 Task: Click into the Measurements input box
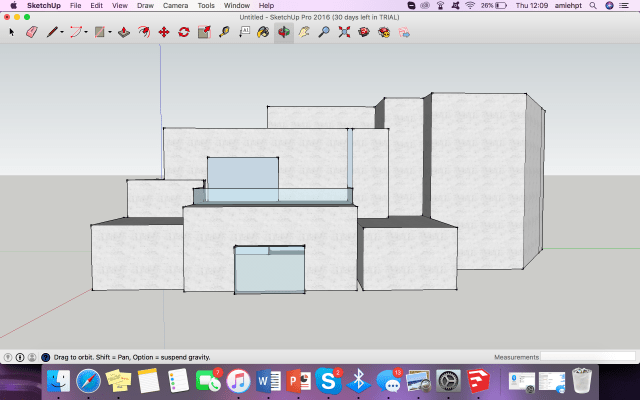coord(588,357)
